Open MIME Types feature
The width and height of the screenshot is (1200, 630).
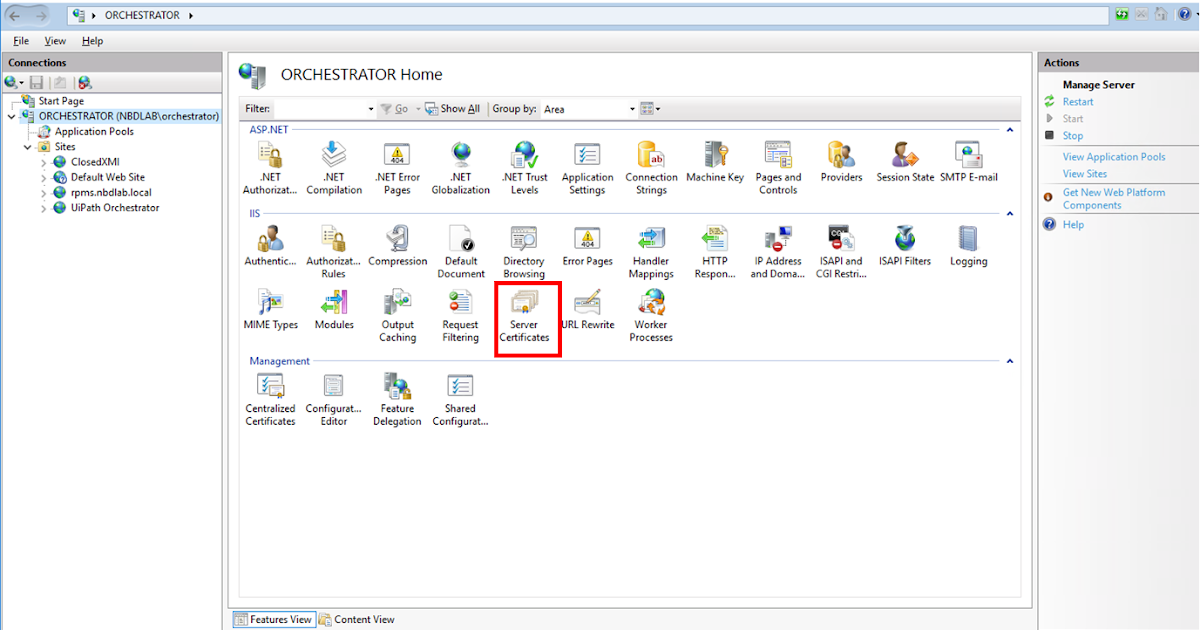(x=270, y=309)
